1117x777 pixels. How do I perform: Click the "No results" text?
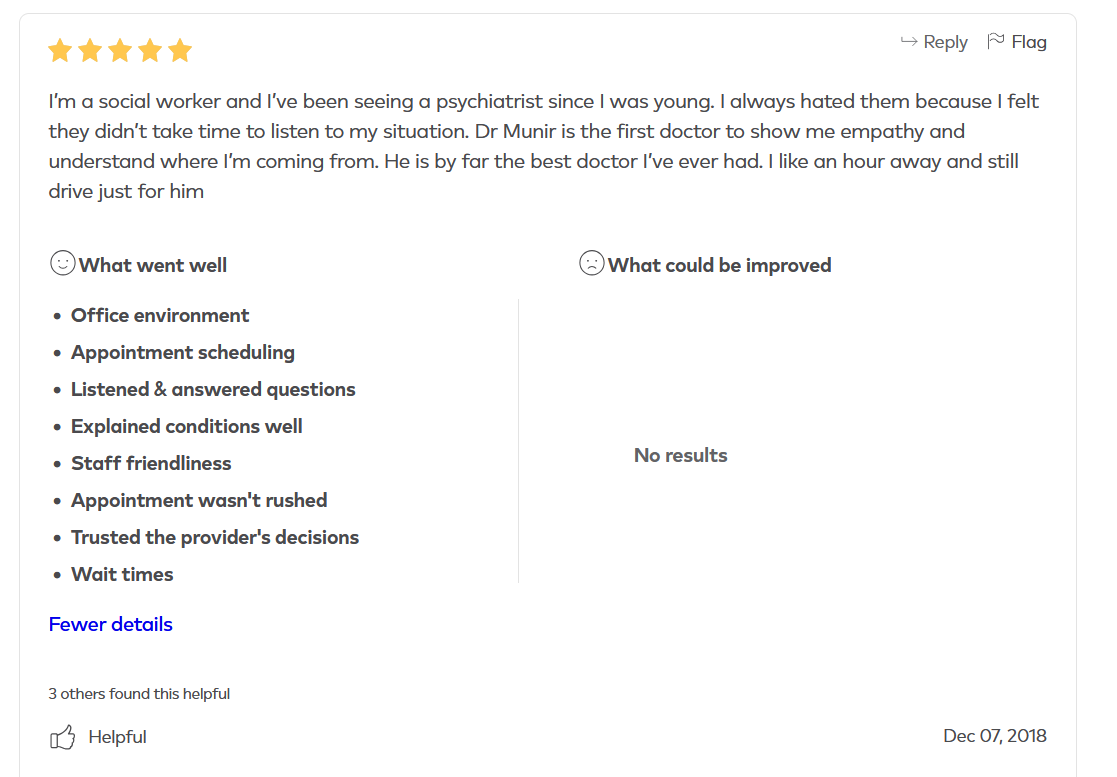point(680,455)
